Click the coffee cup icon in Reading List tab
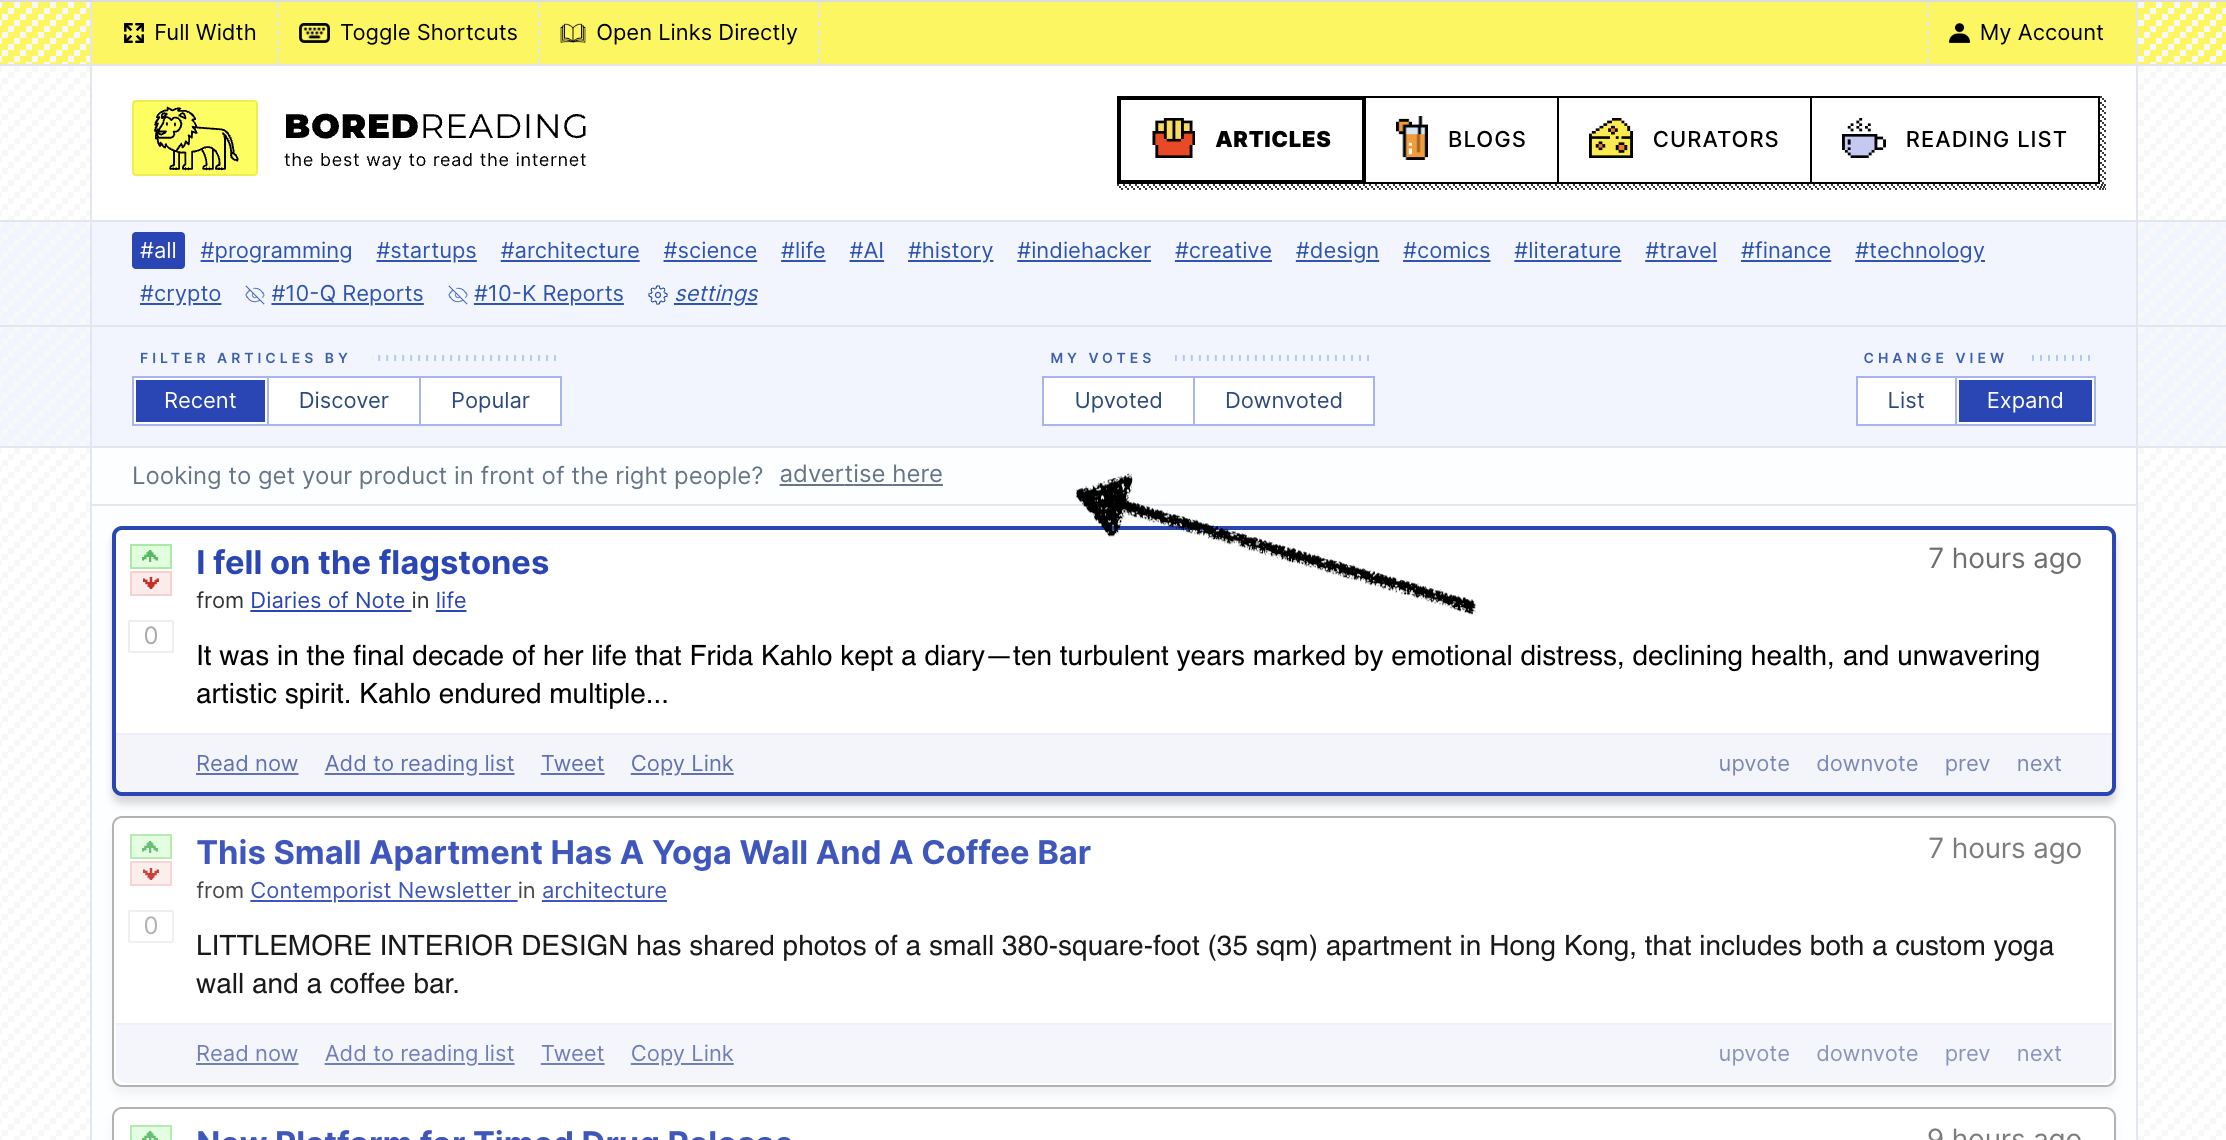This screenshot has width=2226, height=1140. [x=1863, y=139]
